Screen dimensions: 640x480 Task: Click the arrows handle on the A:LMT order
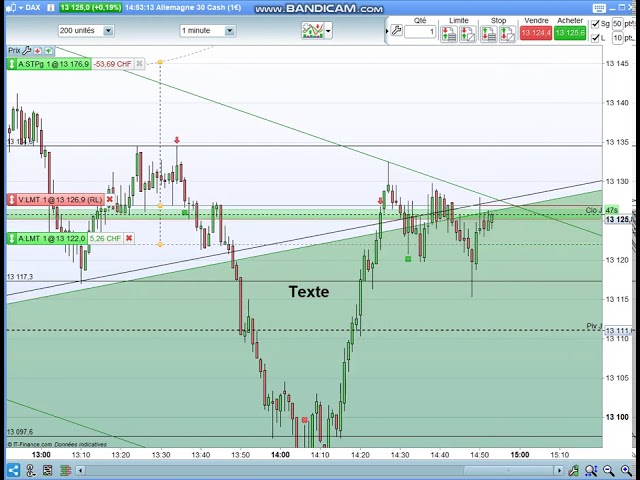pos(11,238)
